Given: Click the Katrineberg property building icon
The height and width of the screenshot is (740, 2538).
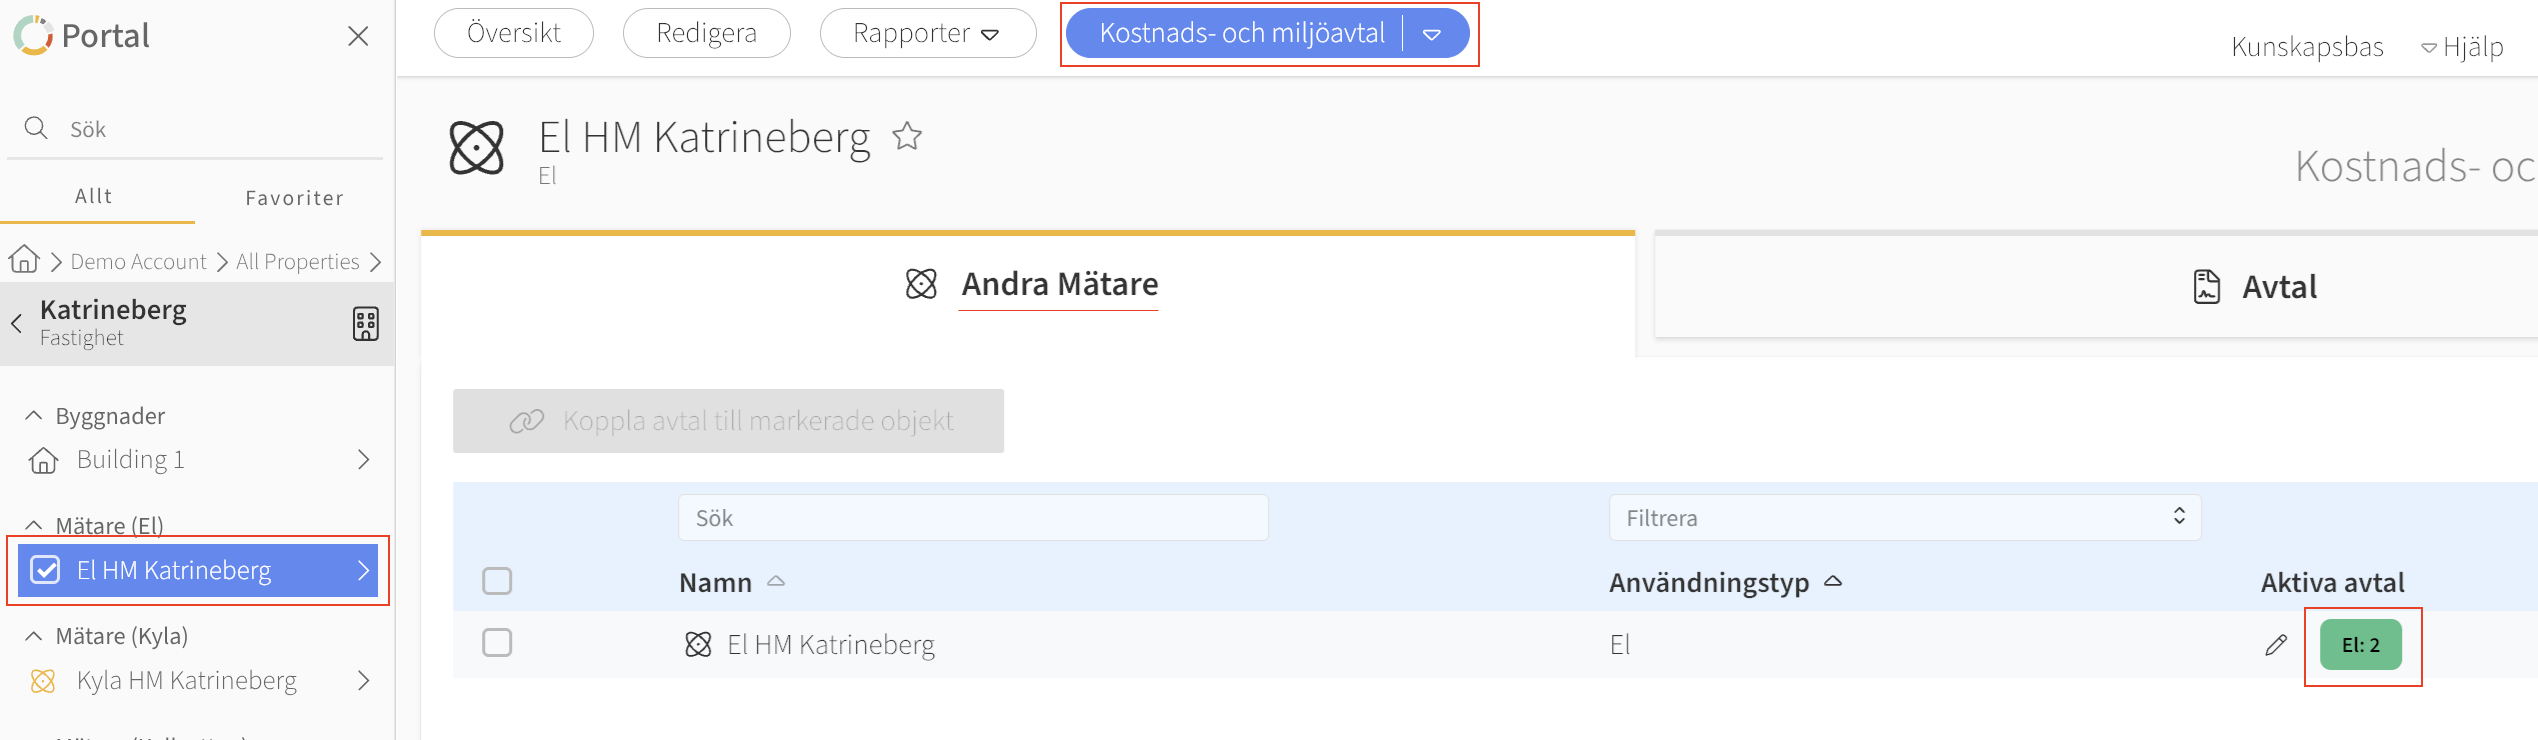Looking at the screenshot, I should click(366, 324).
